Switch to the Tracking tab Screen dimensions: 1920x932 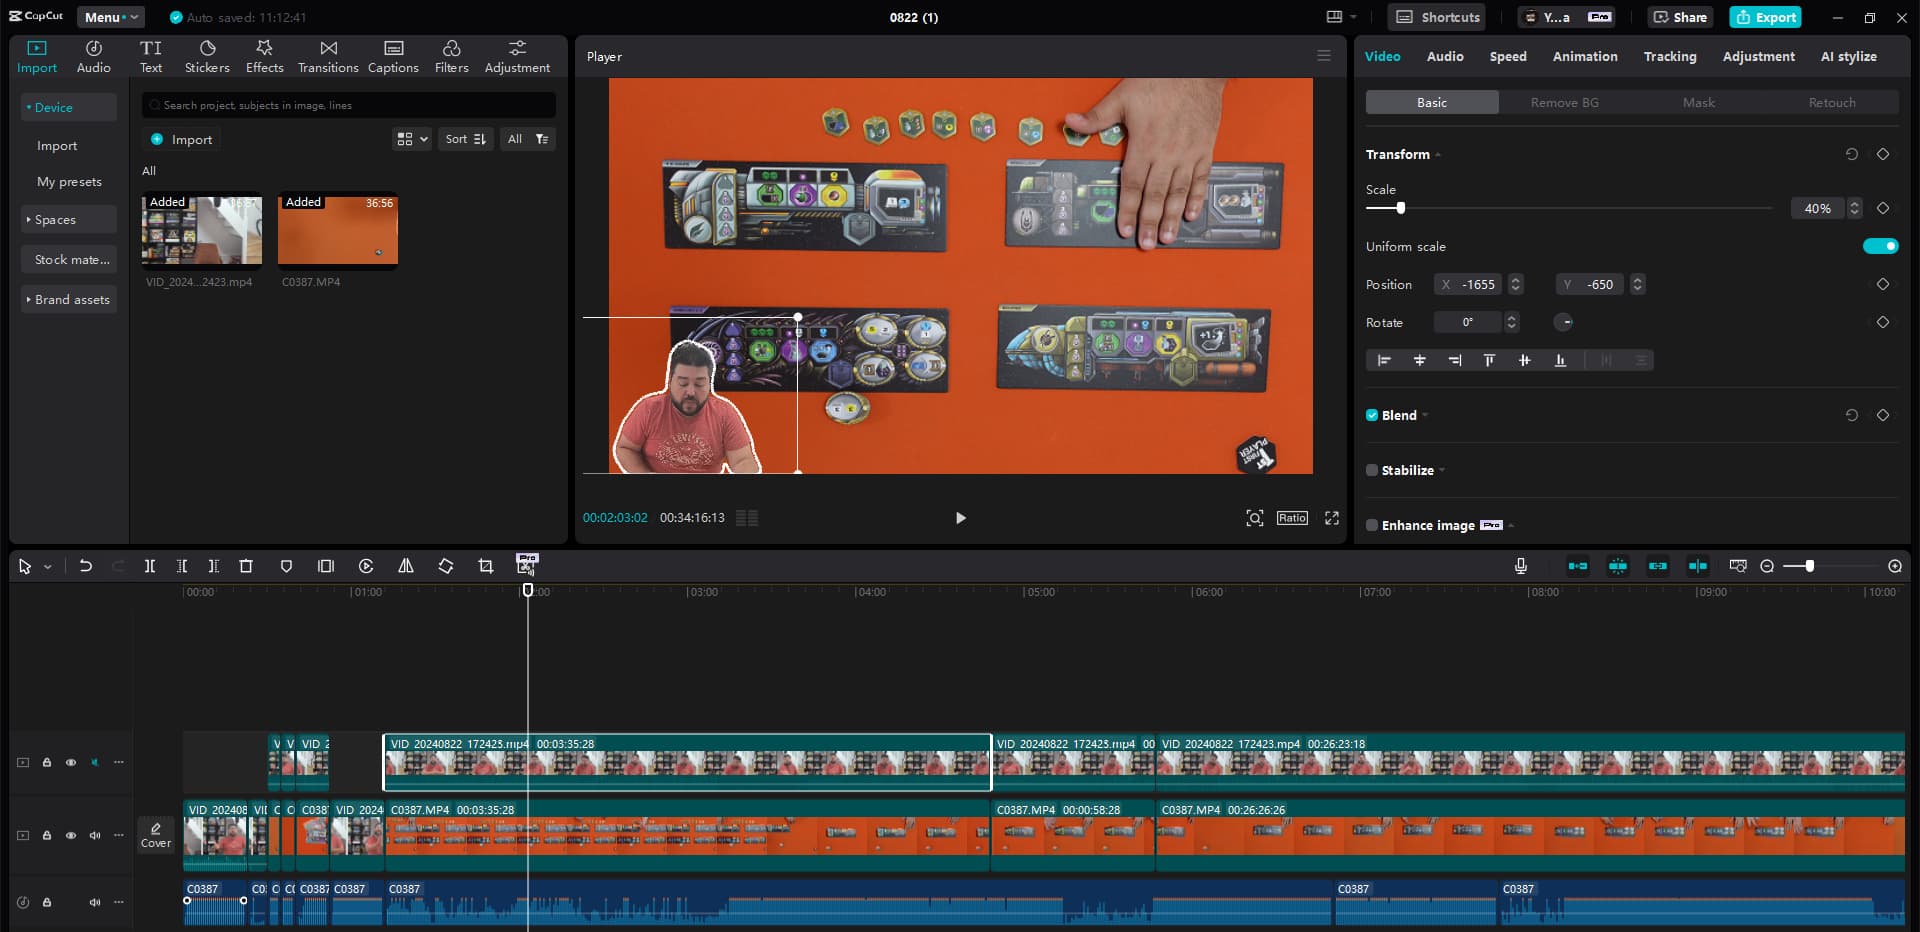[1670, 56]
